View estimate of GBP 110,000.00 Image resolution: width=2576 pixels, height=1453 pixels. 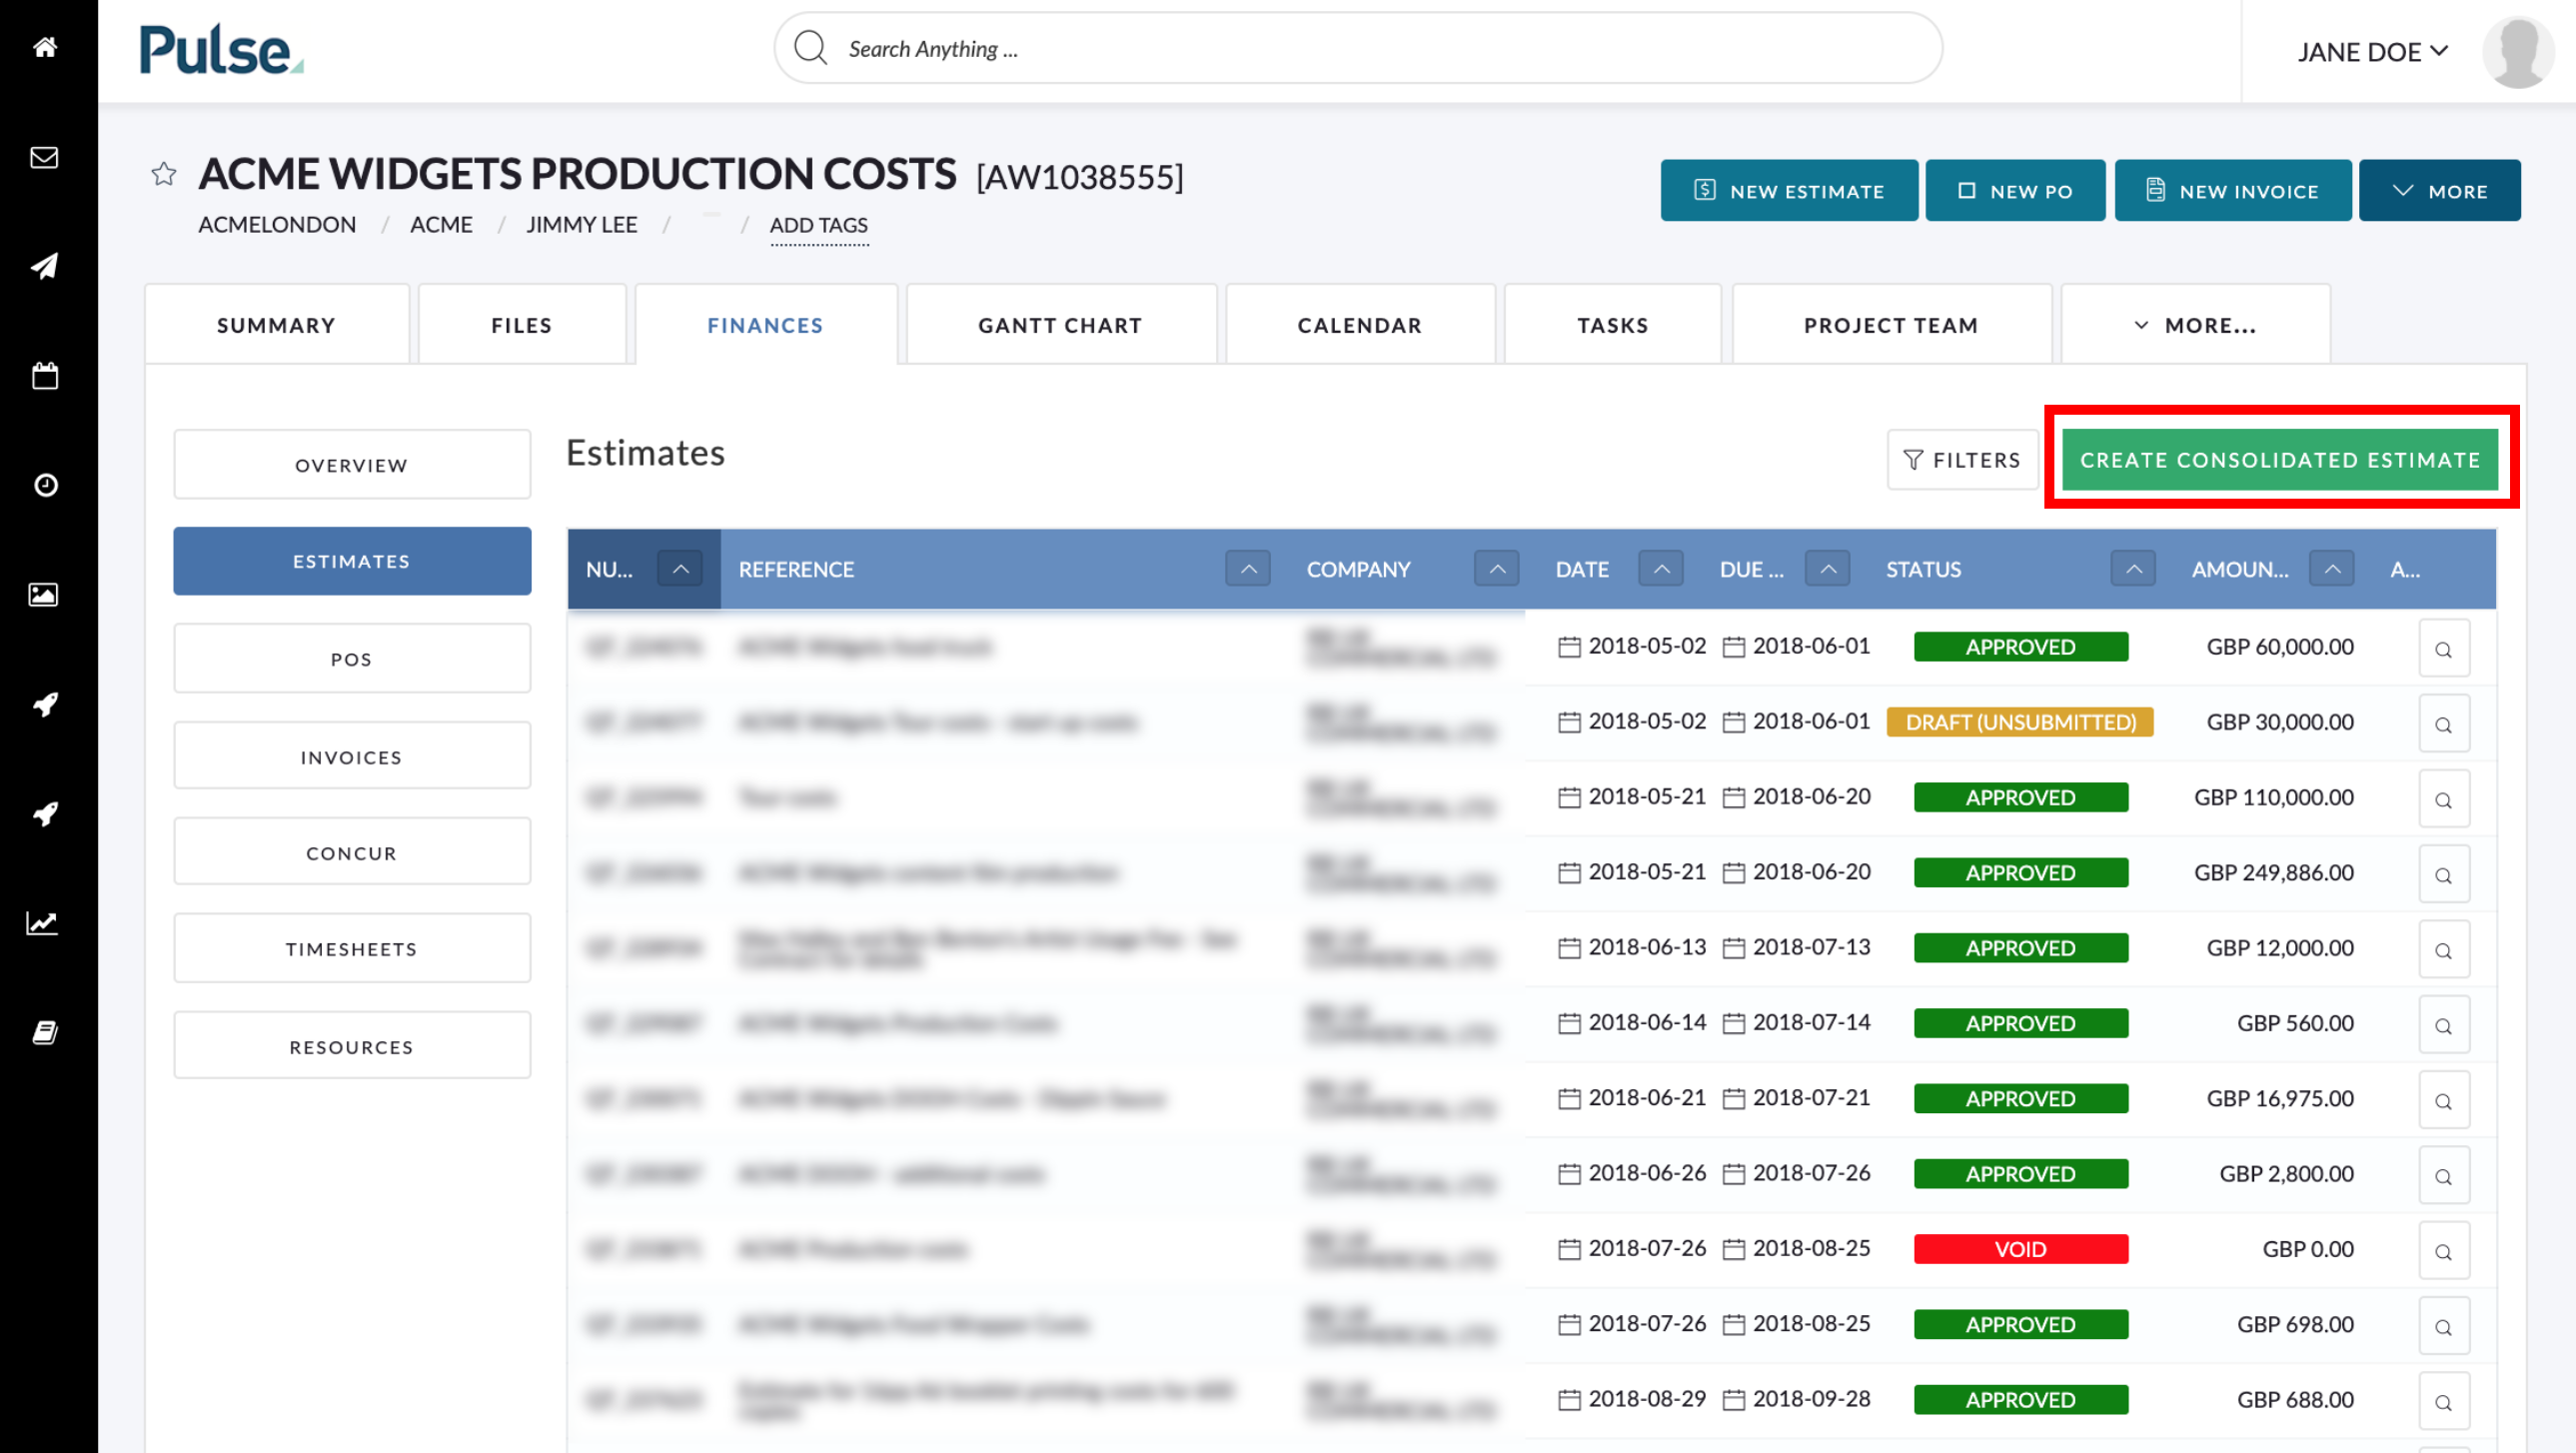[2443, 799]
